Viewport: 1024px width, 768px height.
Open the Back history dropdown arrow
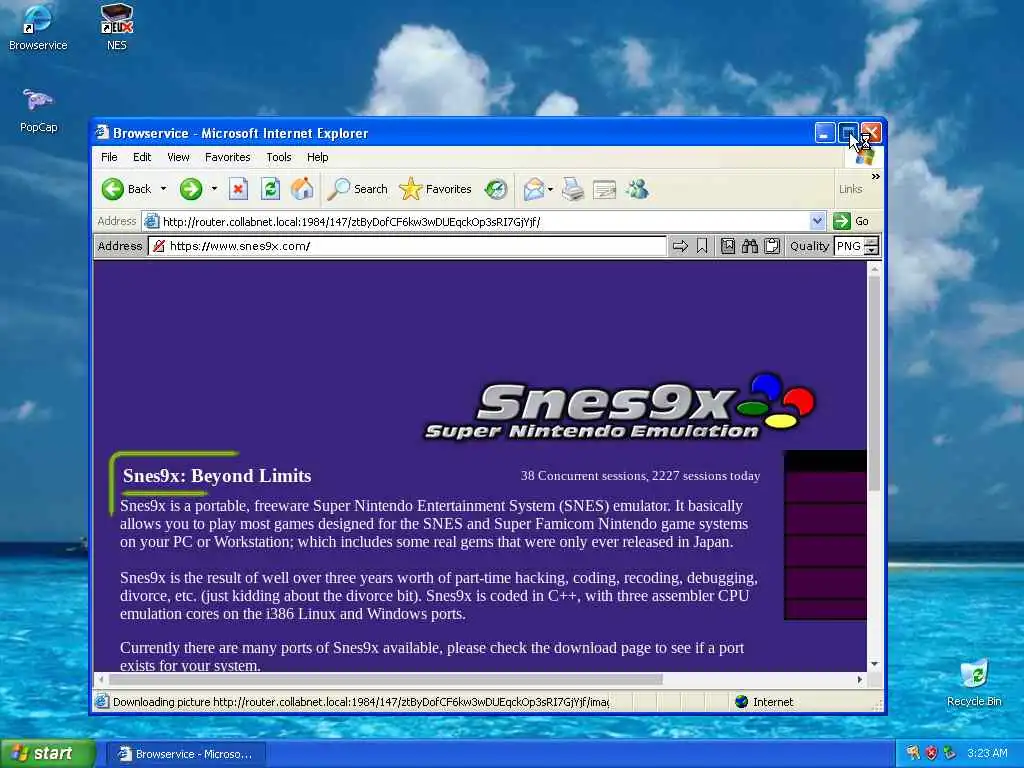[163, 189]
